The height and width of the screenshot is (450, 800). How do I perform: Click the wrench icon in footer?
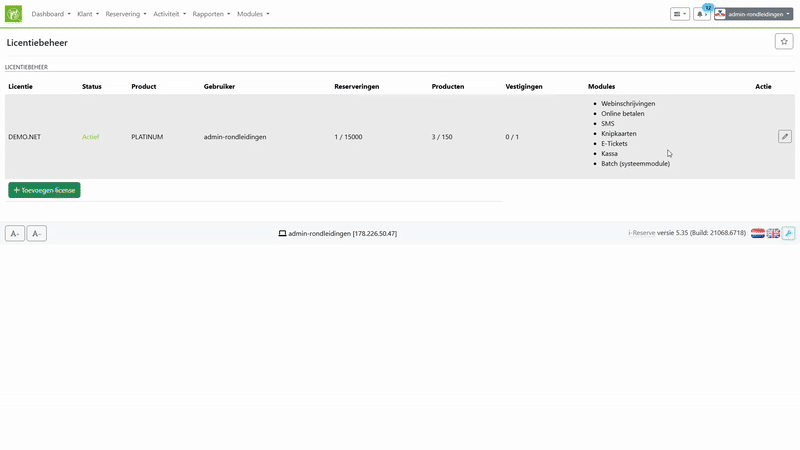(x=788, y=233)
